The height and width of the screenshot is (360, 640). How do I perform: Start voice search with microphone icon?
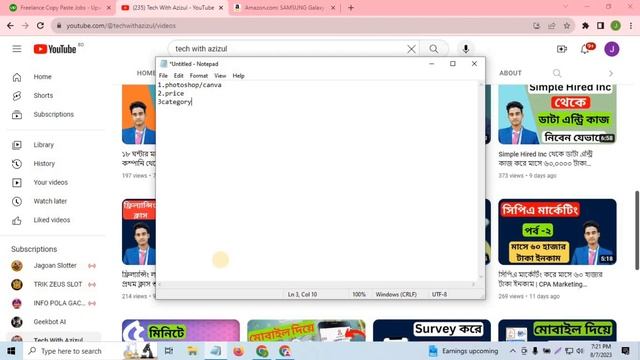point(466,49)
